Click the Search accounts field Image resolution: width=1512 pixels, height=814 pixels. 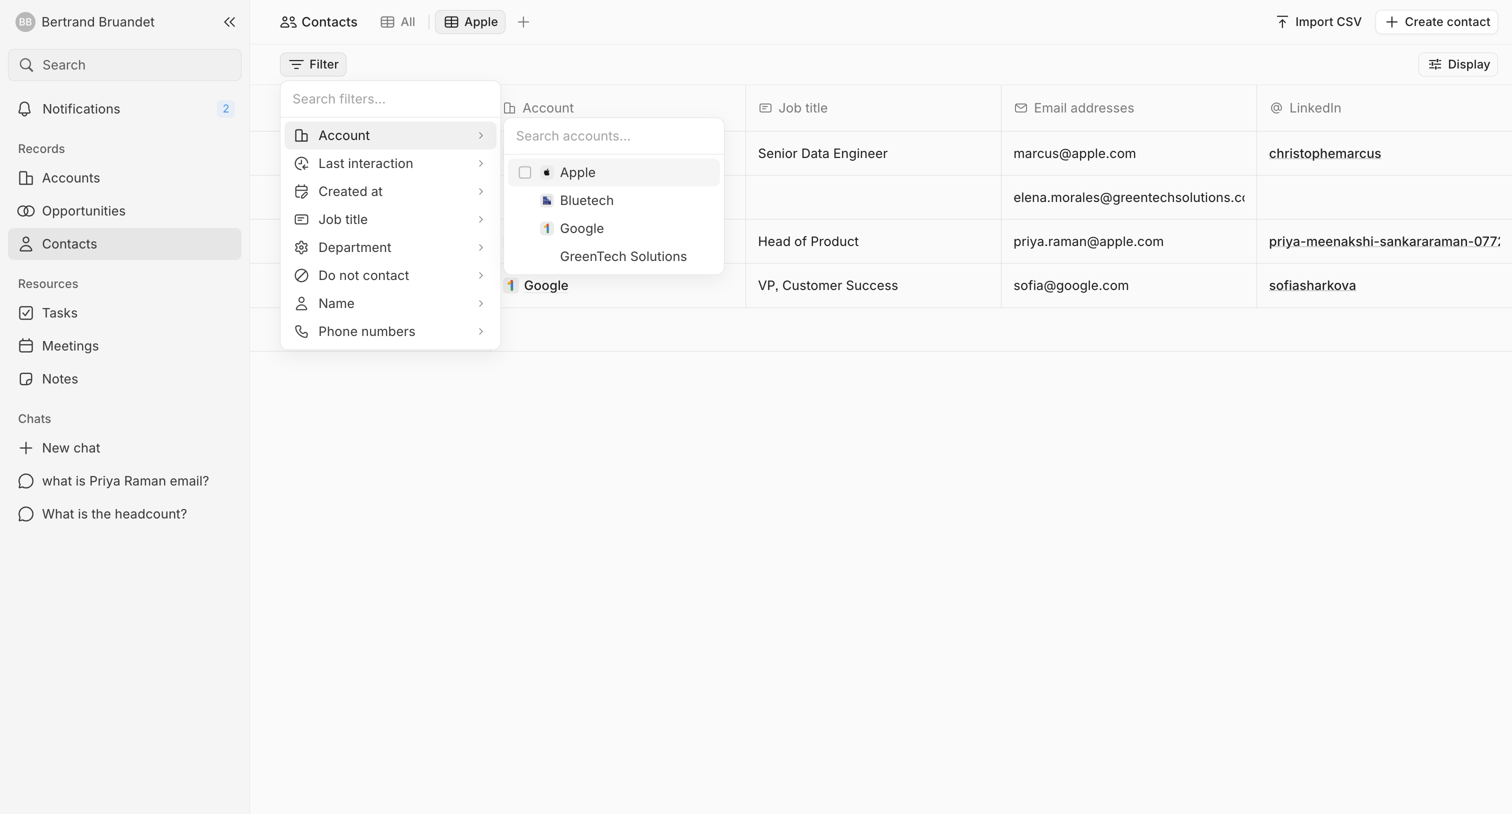coord(614,136)
